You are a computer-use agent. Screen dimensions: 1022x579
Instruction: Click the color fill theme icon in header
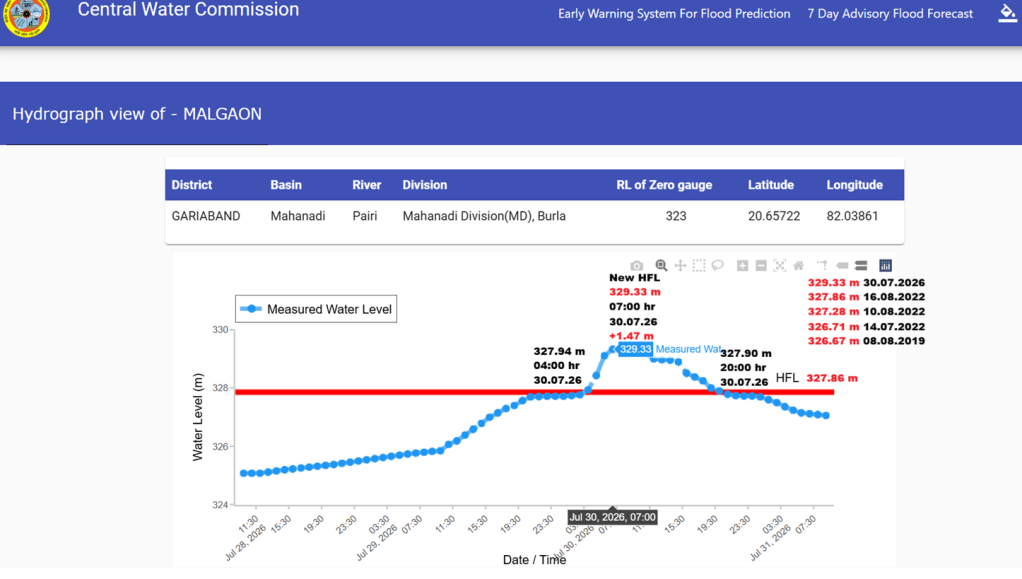point(1007,13)
